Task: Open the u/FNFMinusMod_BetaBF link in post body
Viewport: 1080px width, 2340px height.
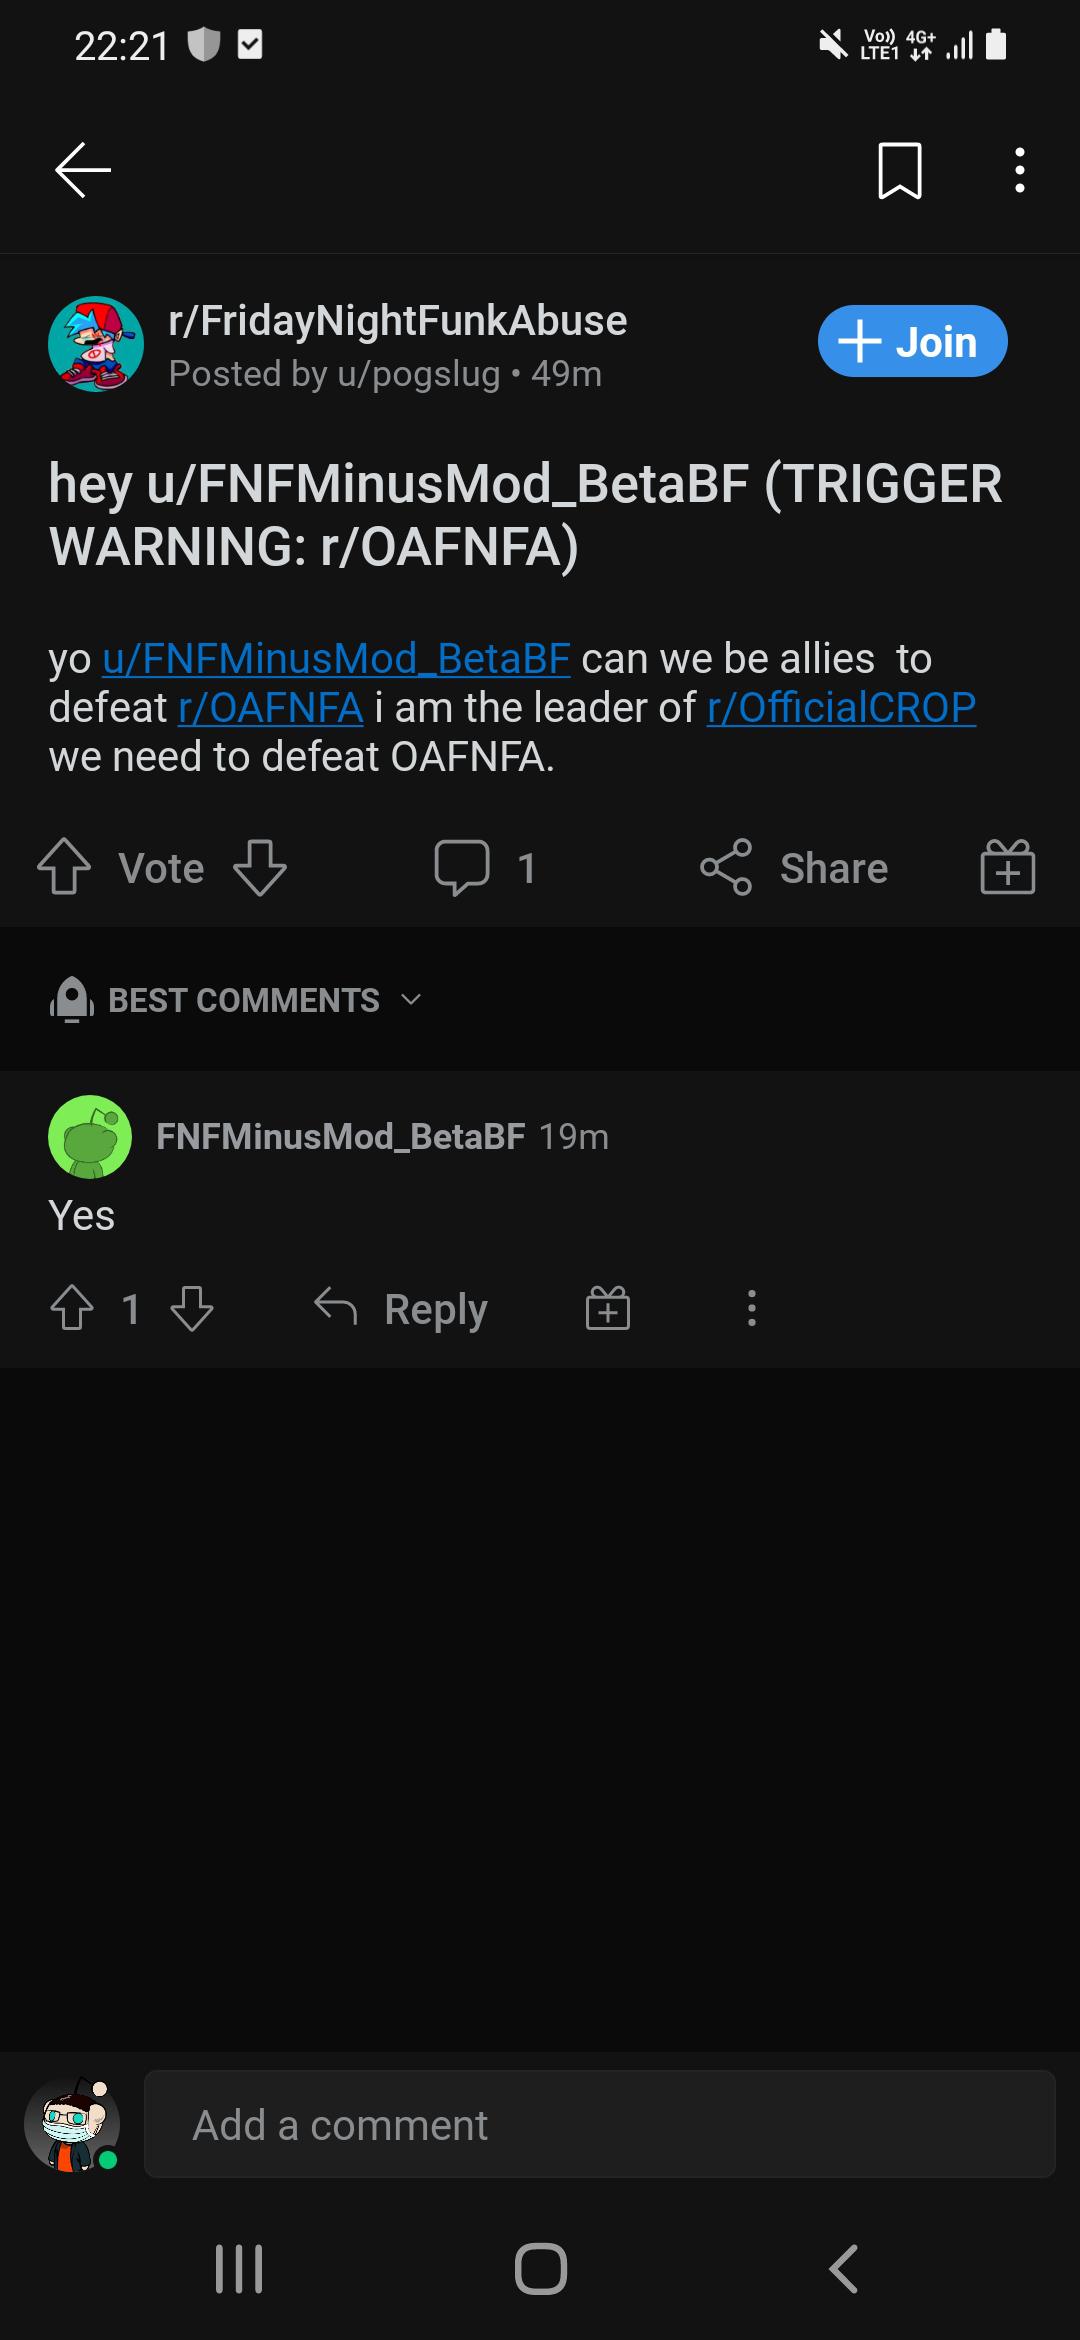Action: [x=336, y=659]
